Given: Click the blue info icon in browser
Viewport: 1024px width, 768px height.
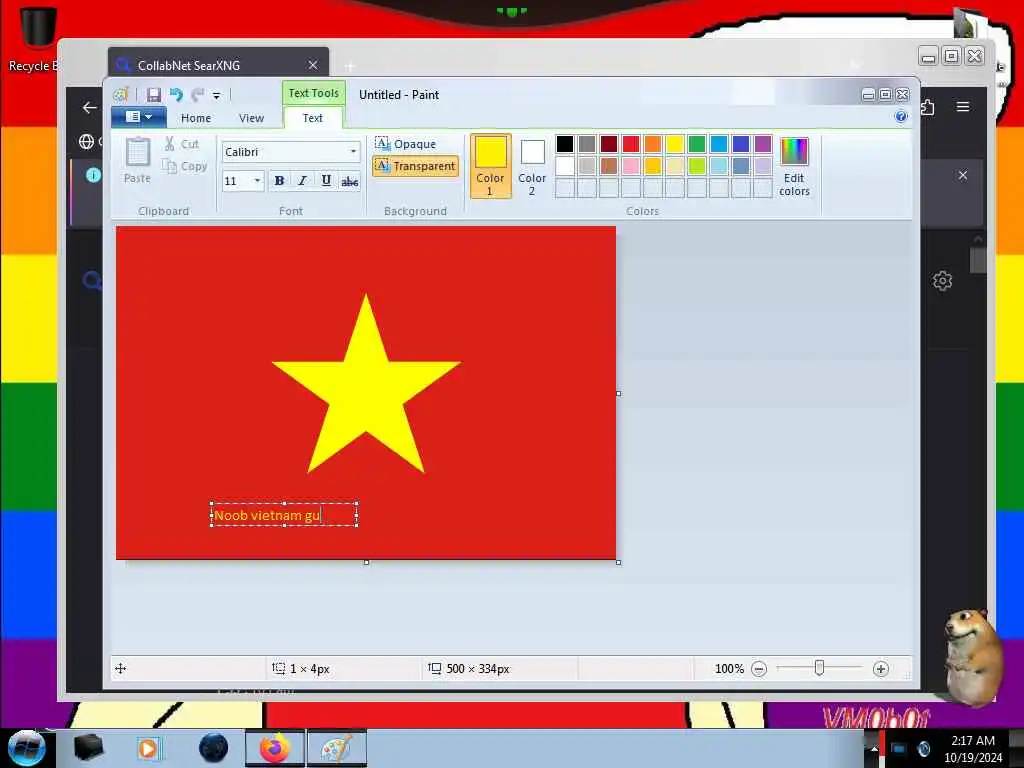Looking at the screenshot, I should [x=93, y=175].
